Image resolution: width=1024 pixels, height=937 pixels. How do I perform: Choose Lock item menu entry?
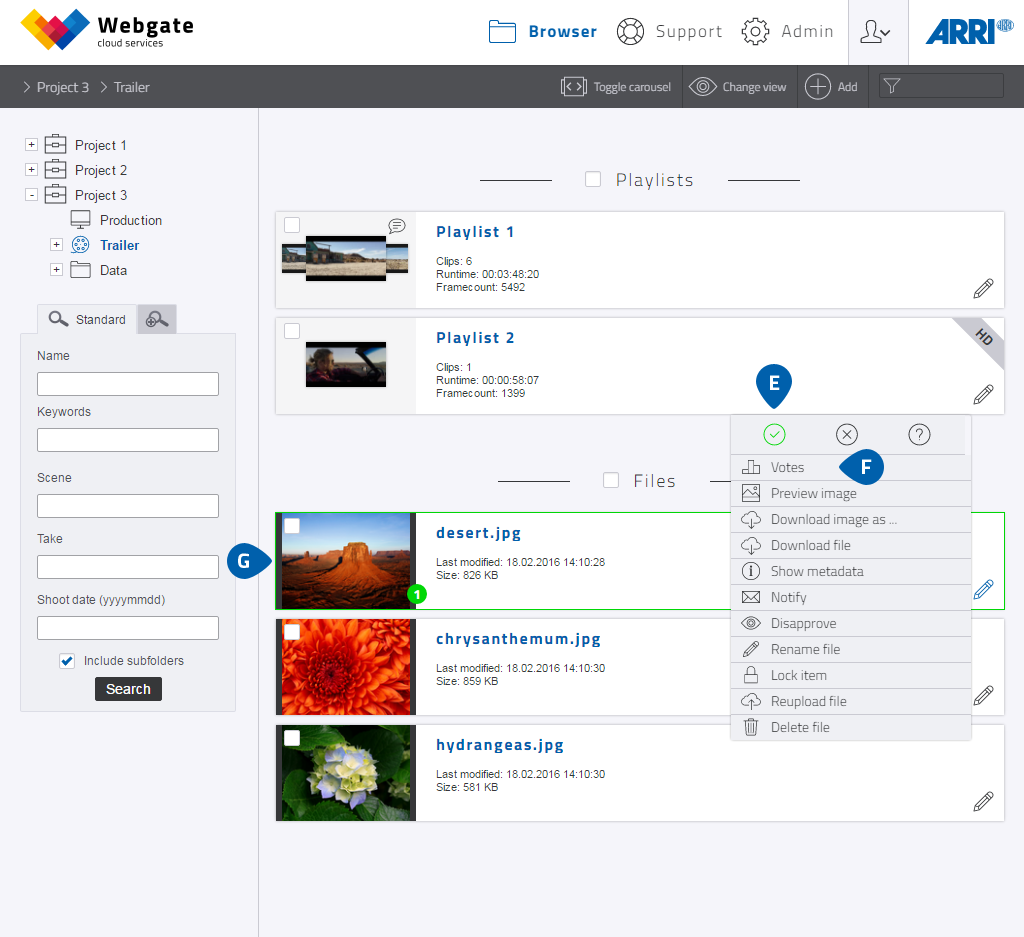850,676
